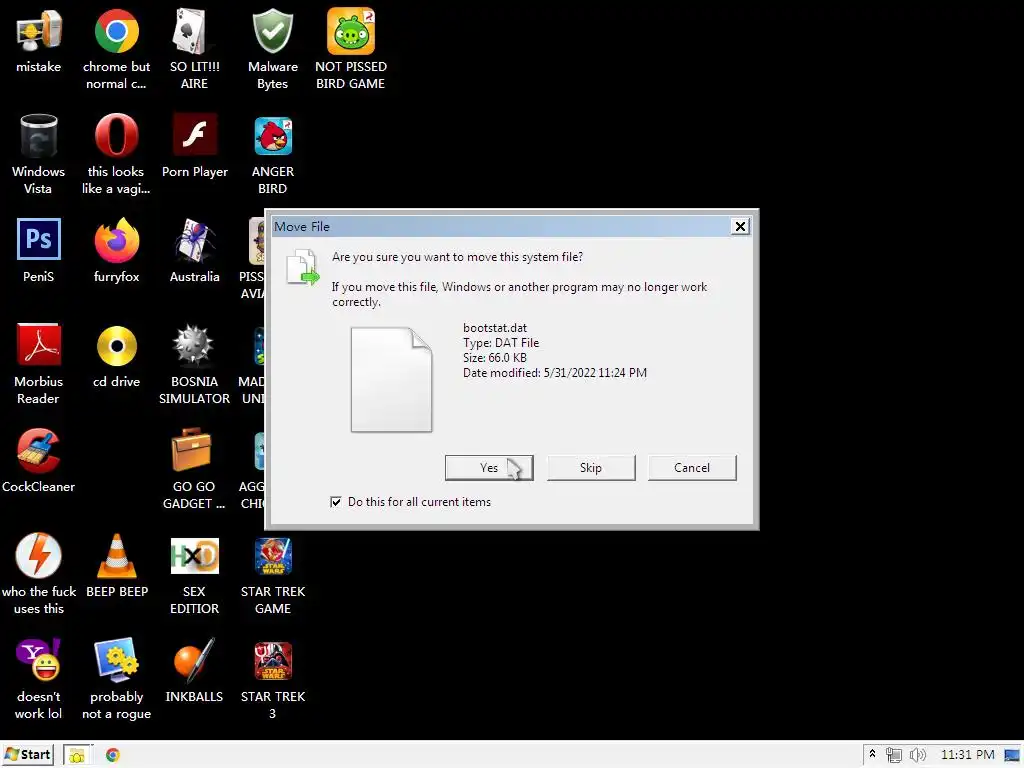Viewport: 1024px width, 768px height.
Task: Select the 'who the fuck uses this' icon
Action: click(39, 555)
